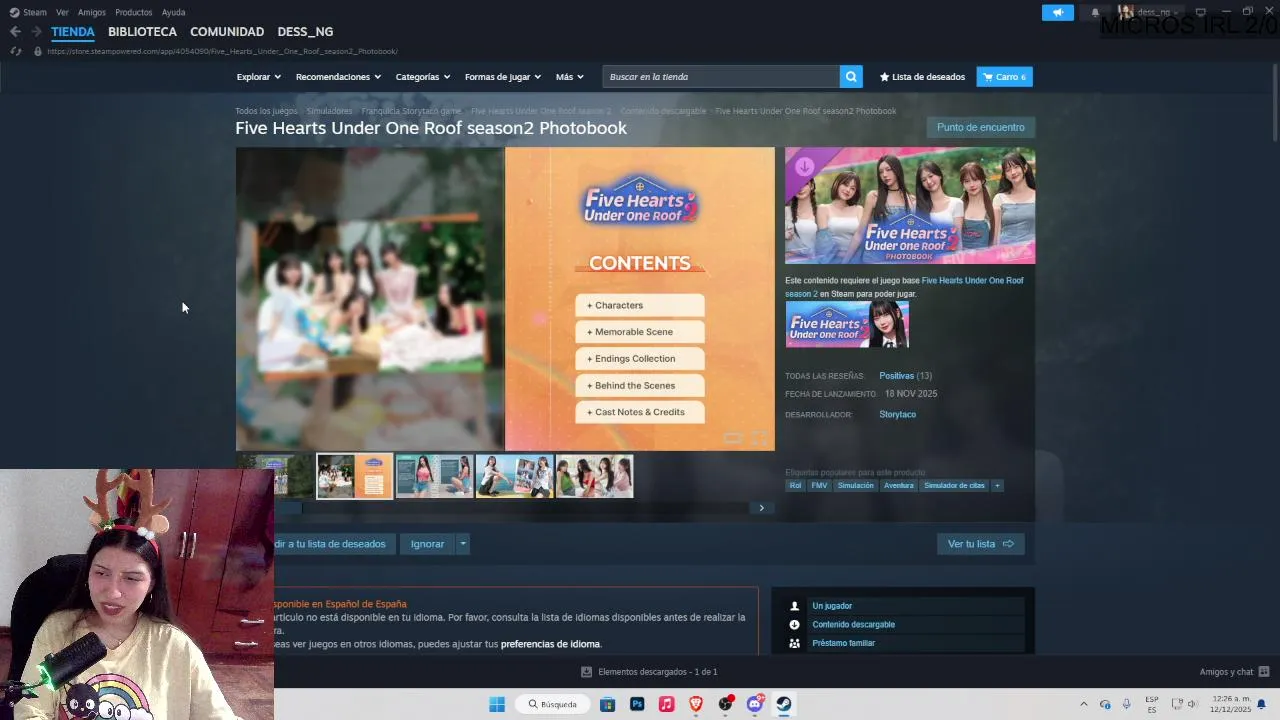Click the store page URL address

222,51
